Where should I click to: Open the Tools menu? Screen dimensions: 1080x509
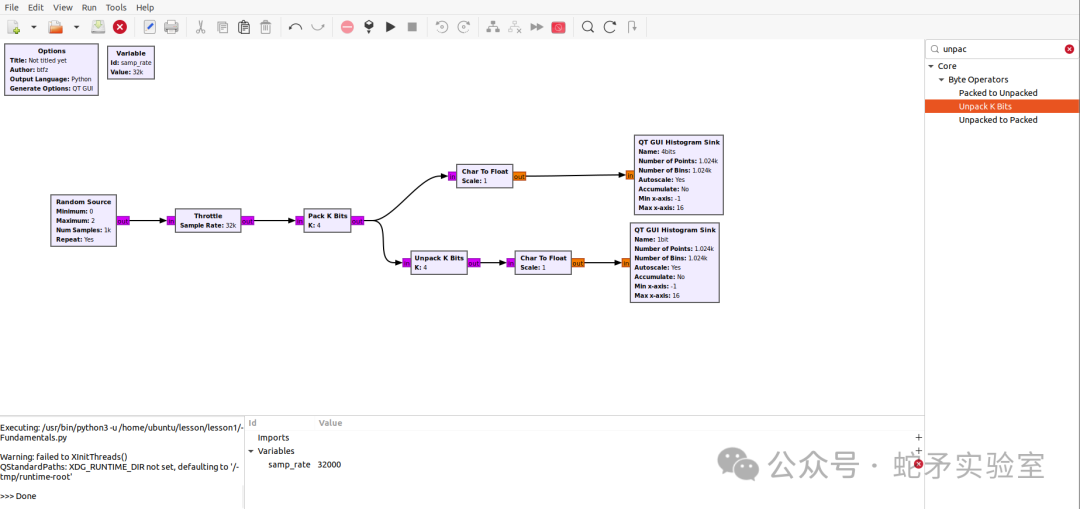(x=116, y=7)
